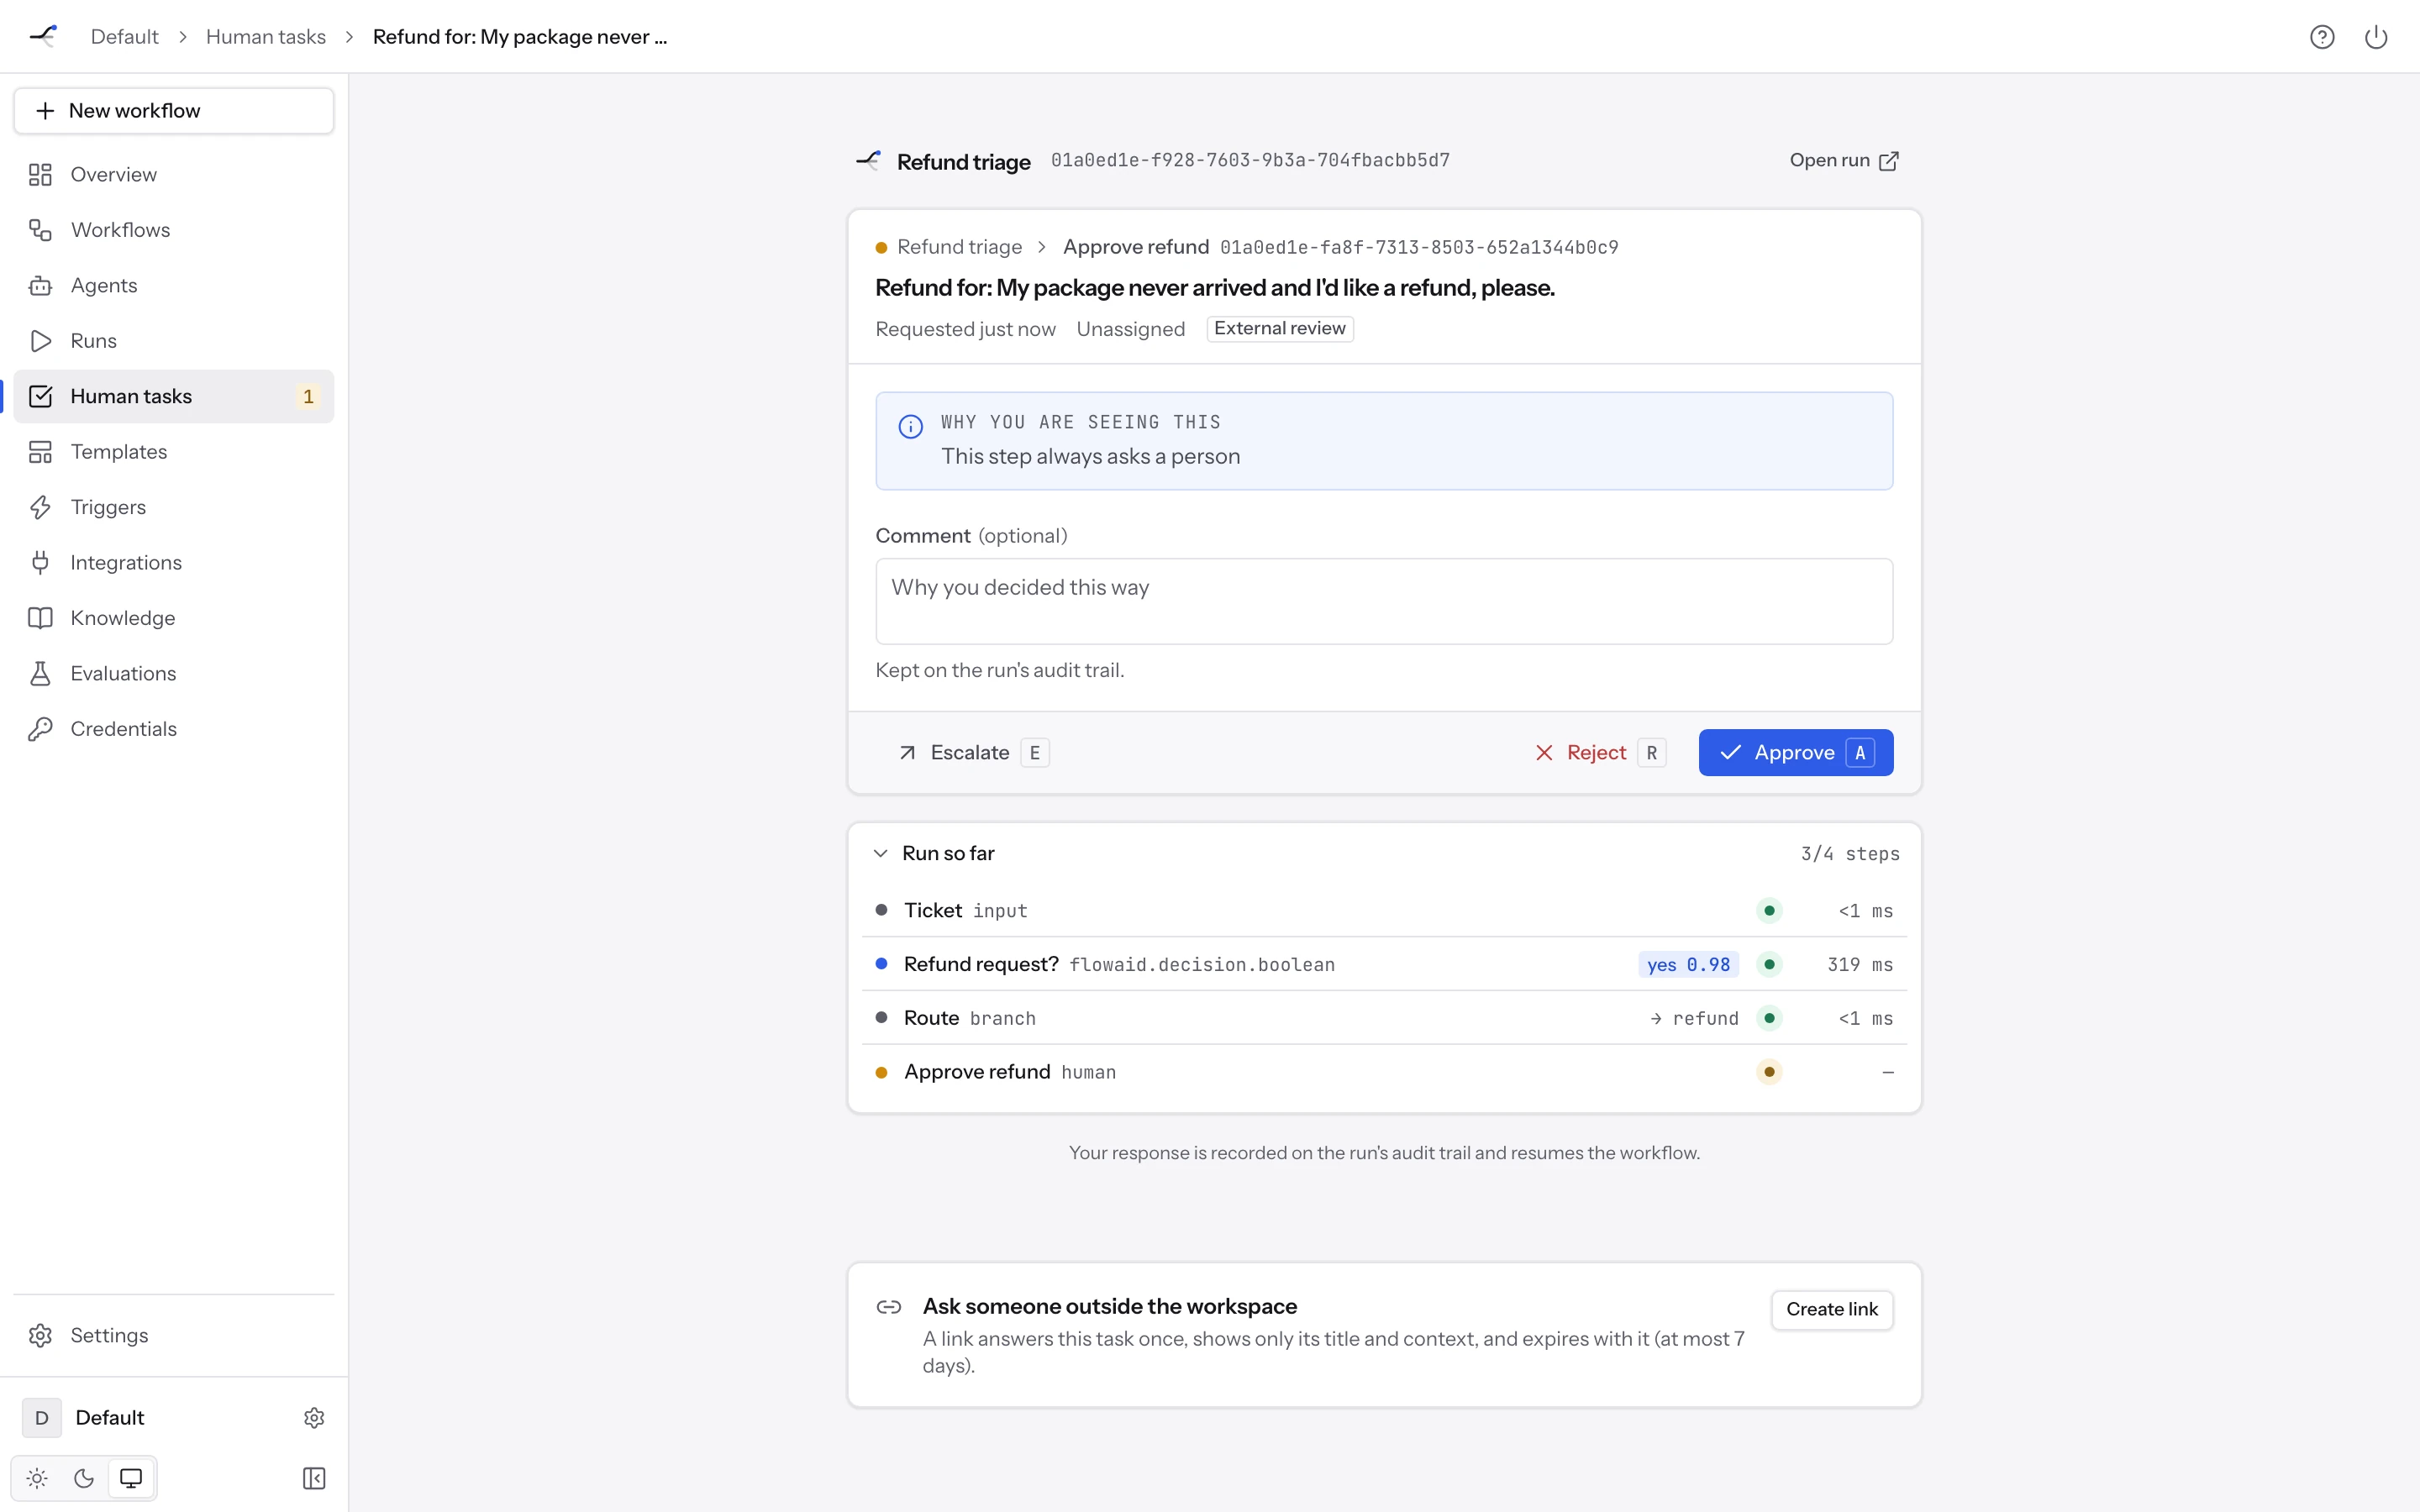The width and height of the screenshot is (2420, 1512).
Task: Open Knowledge in sidebar
Action: pyautogui.click(x=174, y=618)
